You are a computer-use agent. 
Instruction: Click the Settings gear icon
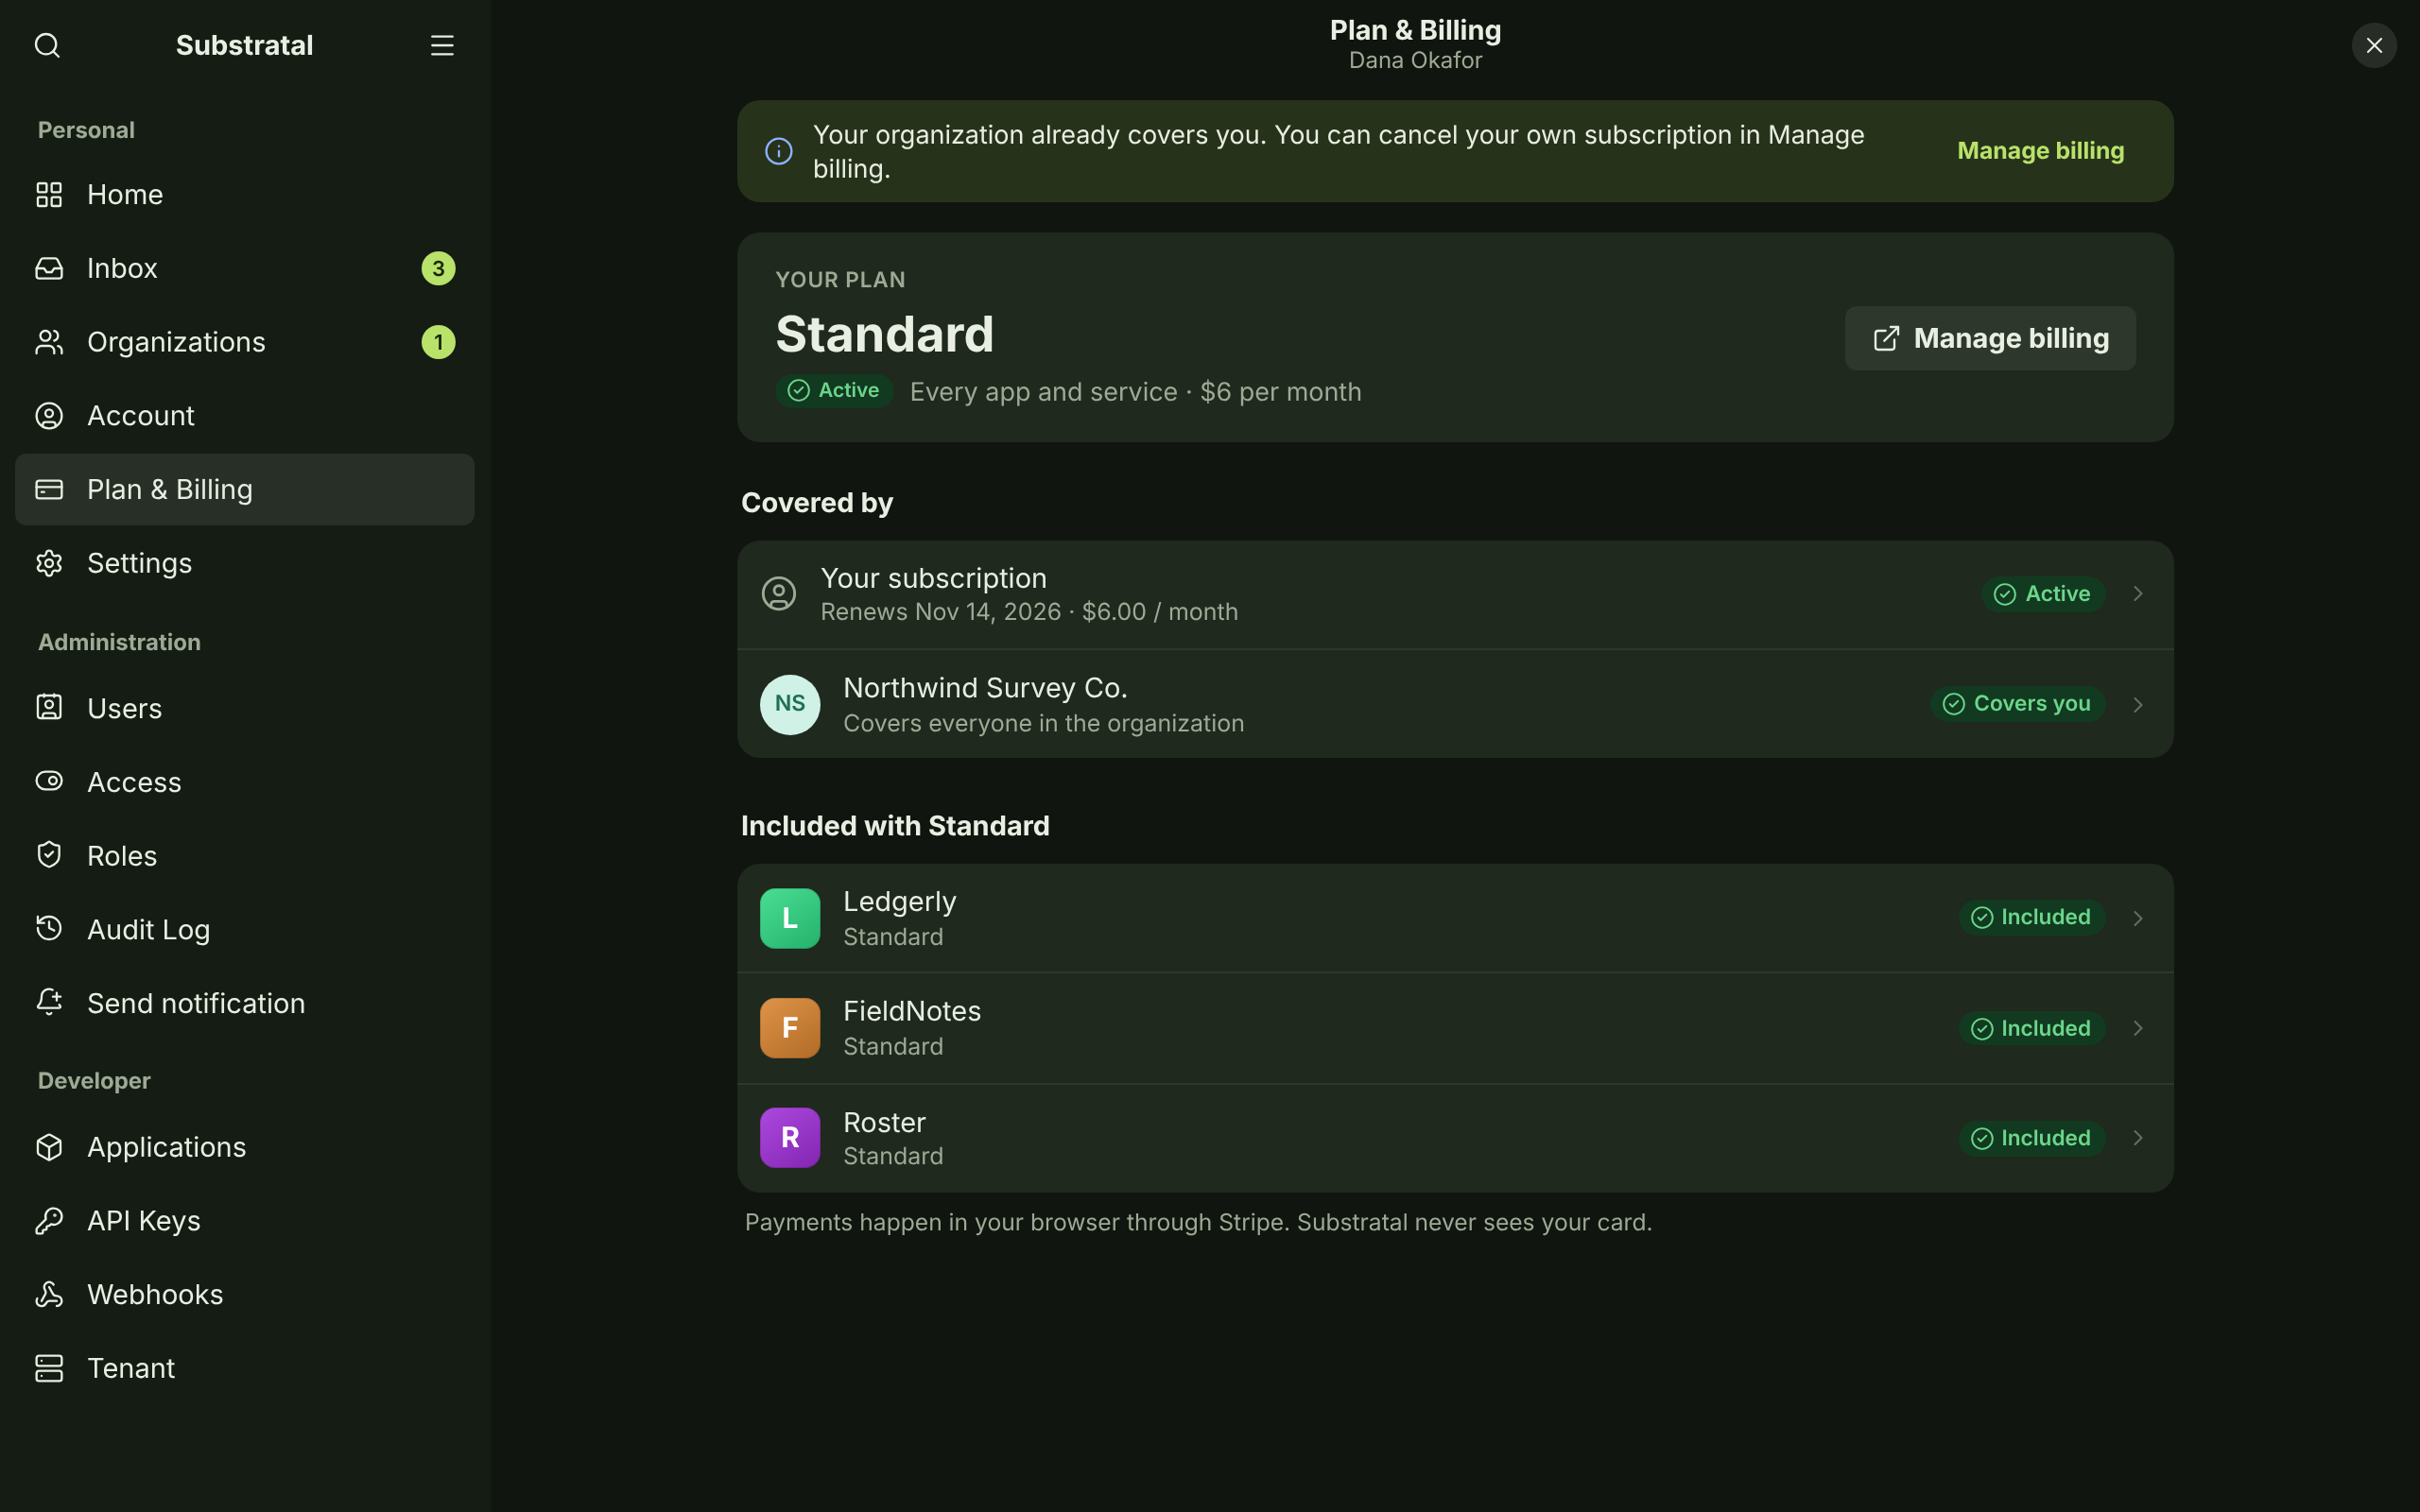click(49, 563)
